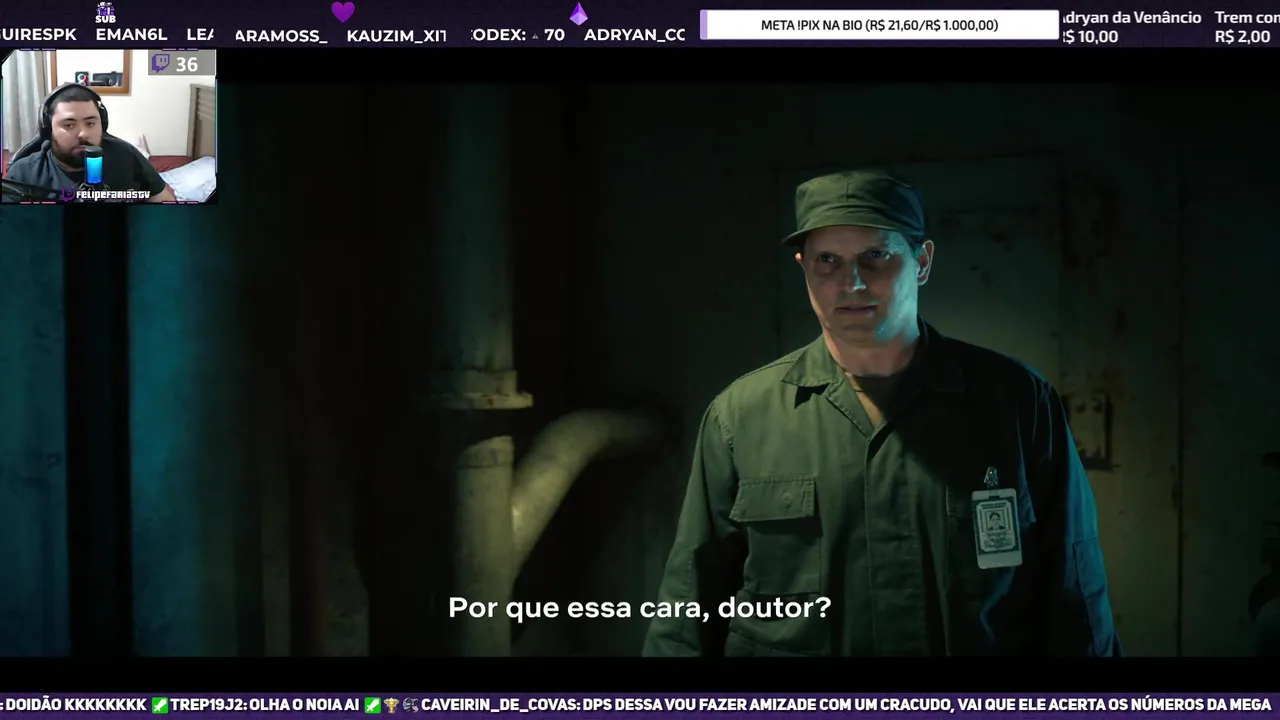Click the green check badge after NOIA AI
Screen dimensions: 1280x720
(x=372, y=705)
